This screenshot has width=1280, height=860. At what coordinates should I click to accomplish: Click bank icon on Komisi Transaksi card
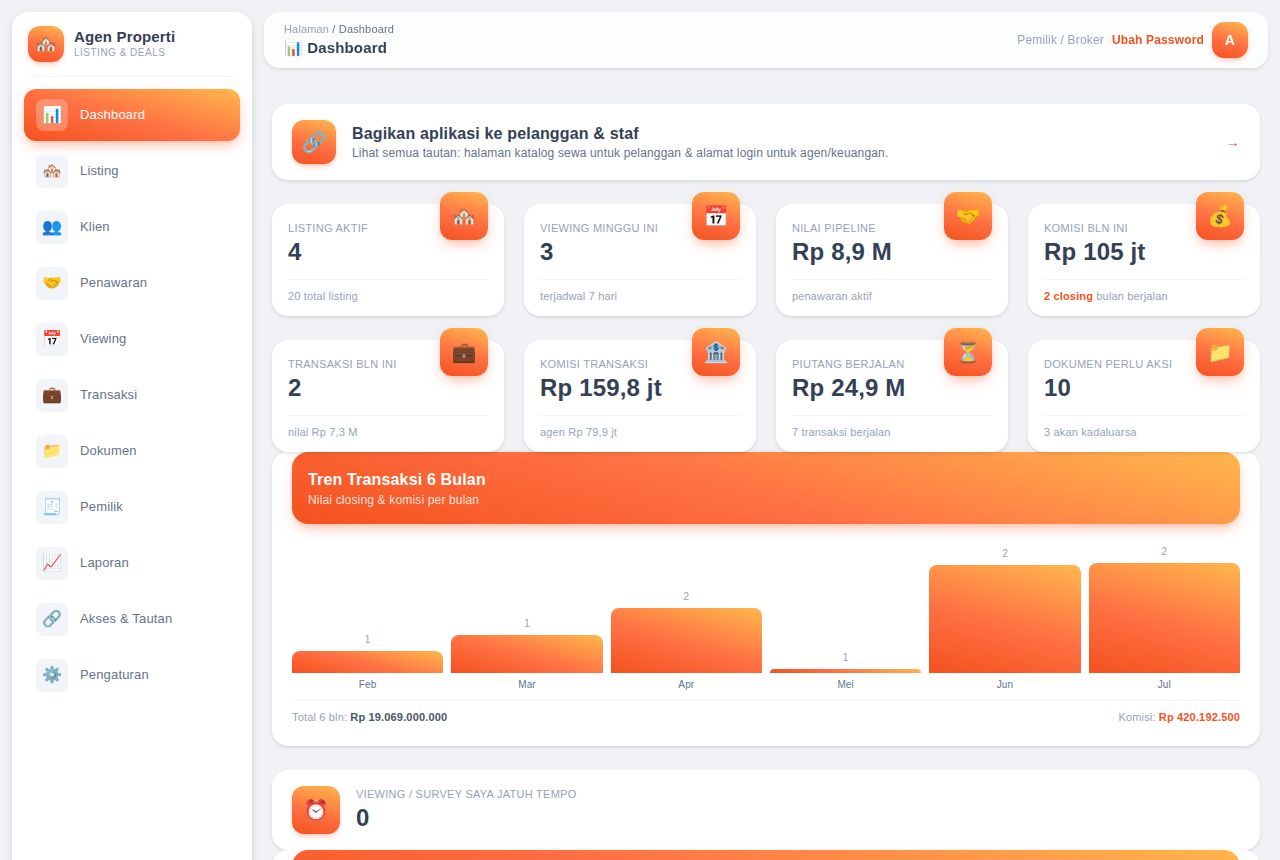click(x=716, y=352)
